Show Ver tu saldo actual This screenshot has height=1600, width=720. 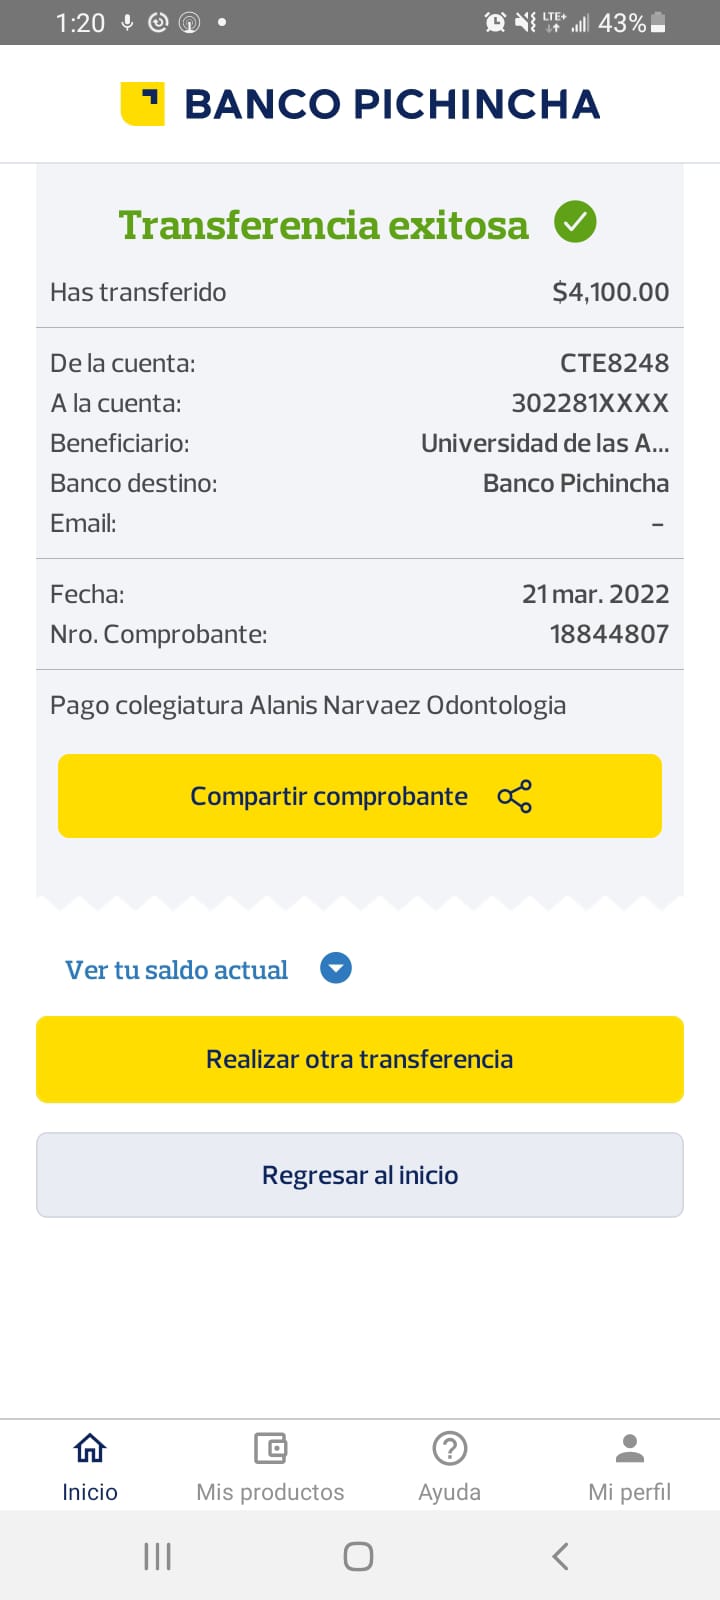177,970
